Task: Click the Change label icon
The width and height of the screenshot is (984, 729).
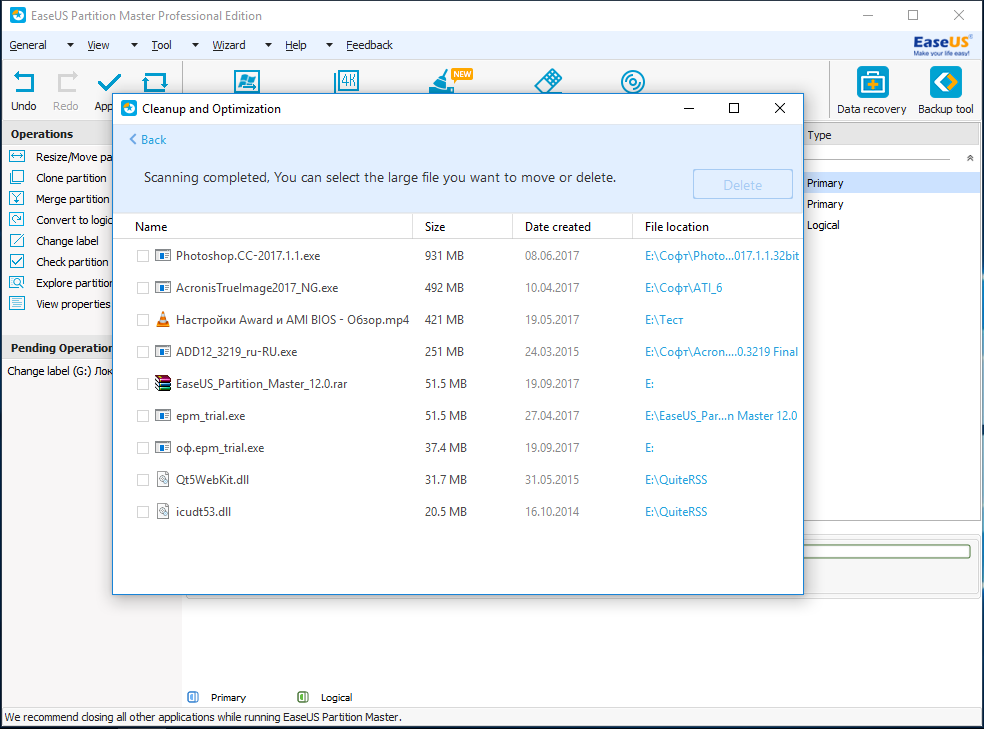Action: tap(17, 240)
